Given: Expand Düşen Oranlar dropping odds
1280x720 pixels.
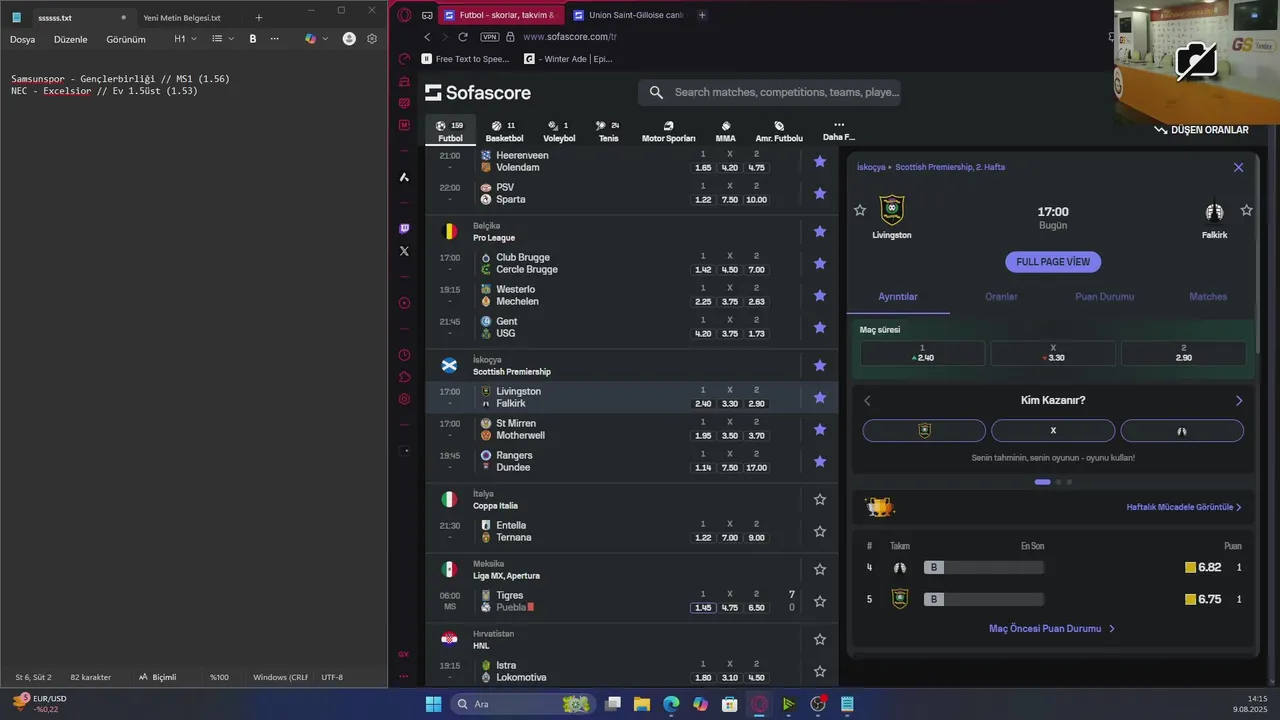Looking at the screenshot, I should [x=1201, y=130].
